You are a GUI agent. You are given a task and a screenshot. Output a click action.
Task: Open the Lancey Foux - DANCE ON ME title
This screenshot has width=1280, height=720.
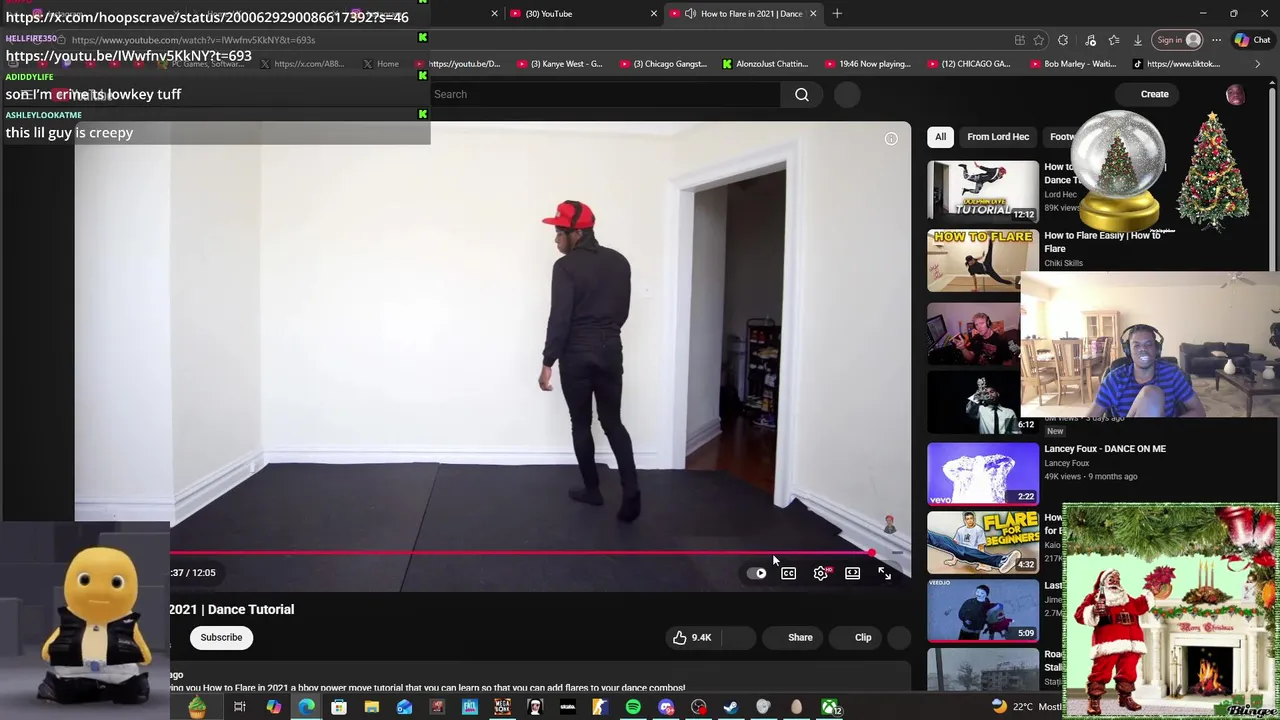1105,449
